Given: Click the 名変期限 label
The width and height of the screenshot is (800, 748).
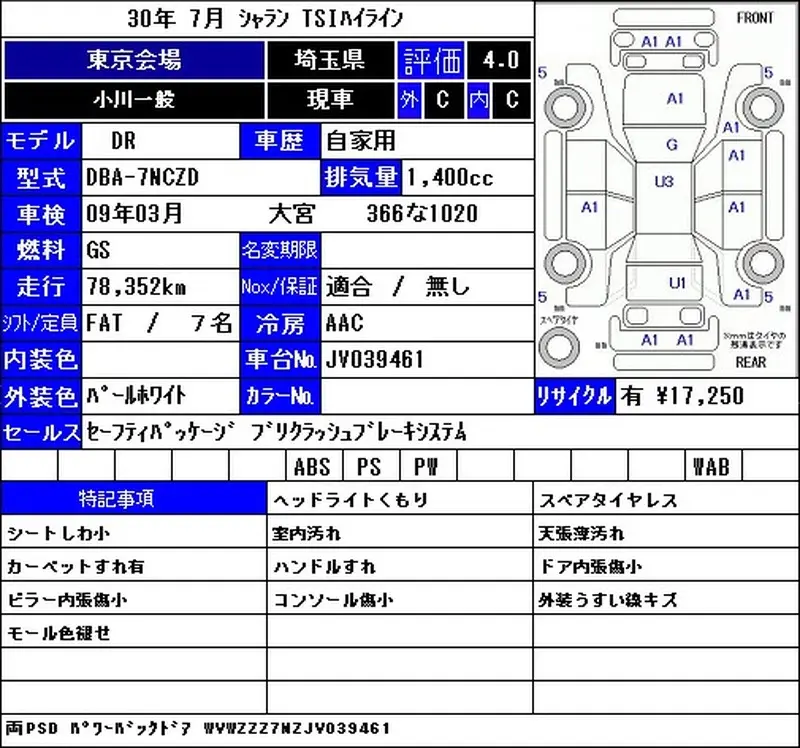Looking at the screenshot, I should click(x=280, y=251).
